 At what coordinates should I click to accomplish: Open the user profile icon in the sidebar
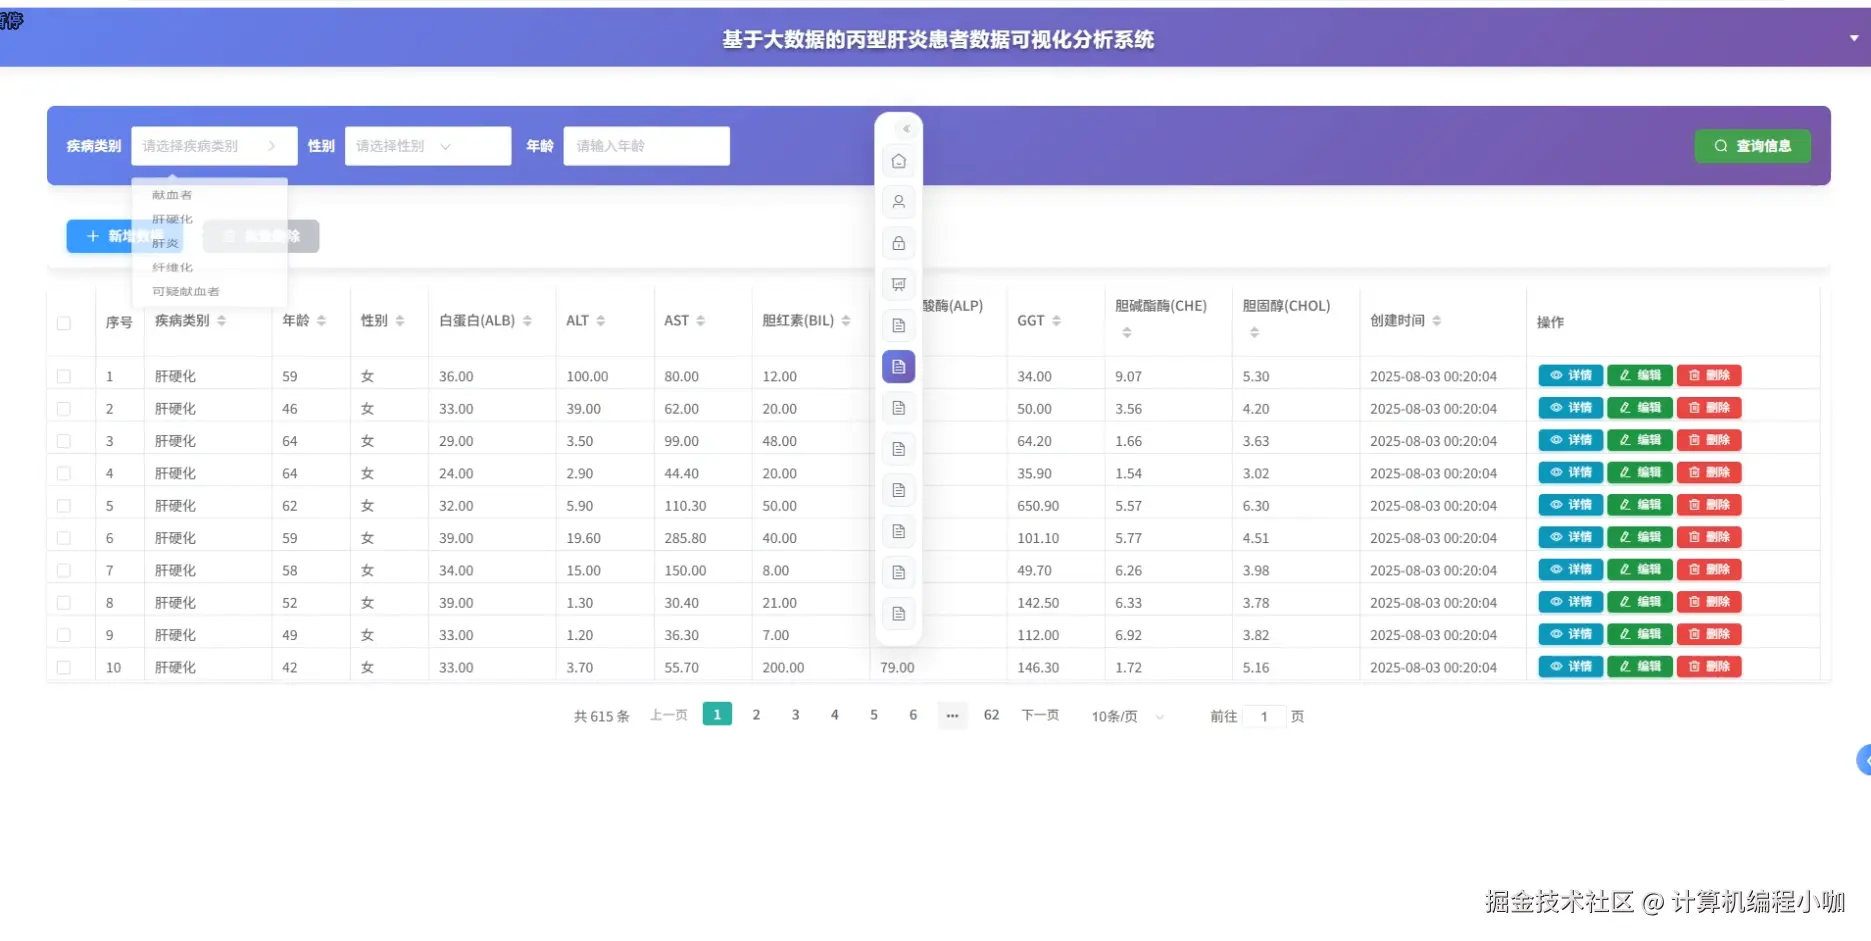[x=899, y=202]
